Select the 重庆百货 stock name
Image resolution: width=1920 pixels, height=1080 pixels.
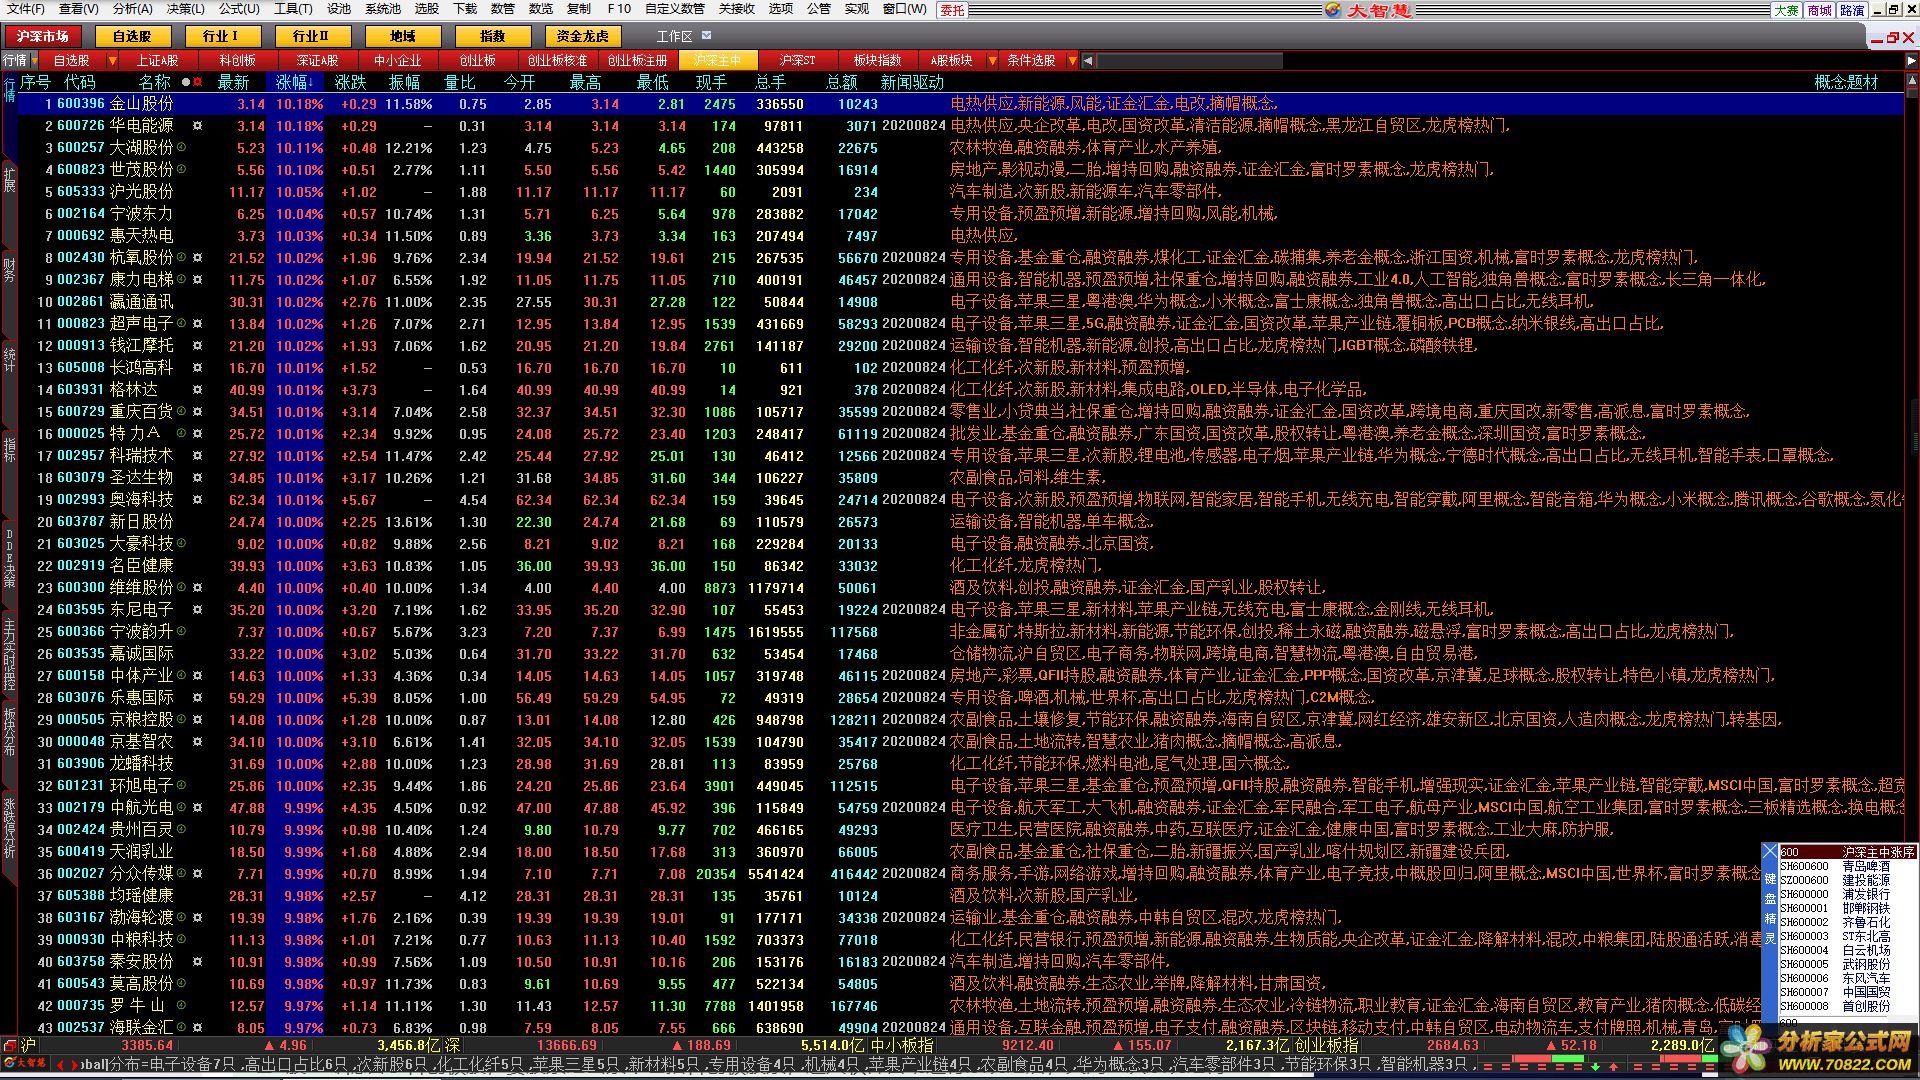(141, 411)
